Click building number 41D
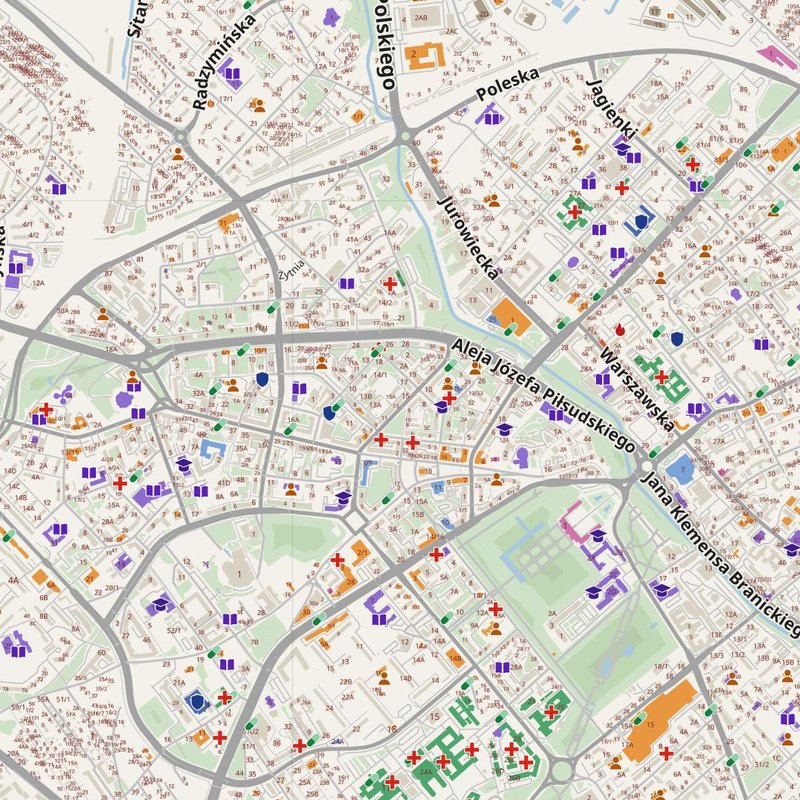The height and width of the screenshot is (800, 800). click(223, 483)
